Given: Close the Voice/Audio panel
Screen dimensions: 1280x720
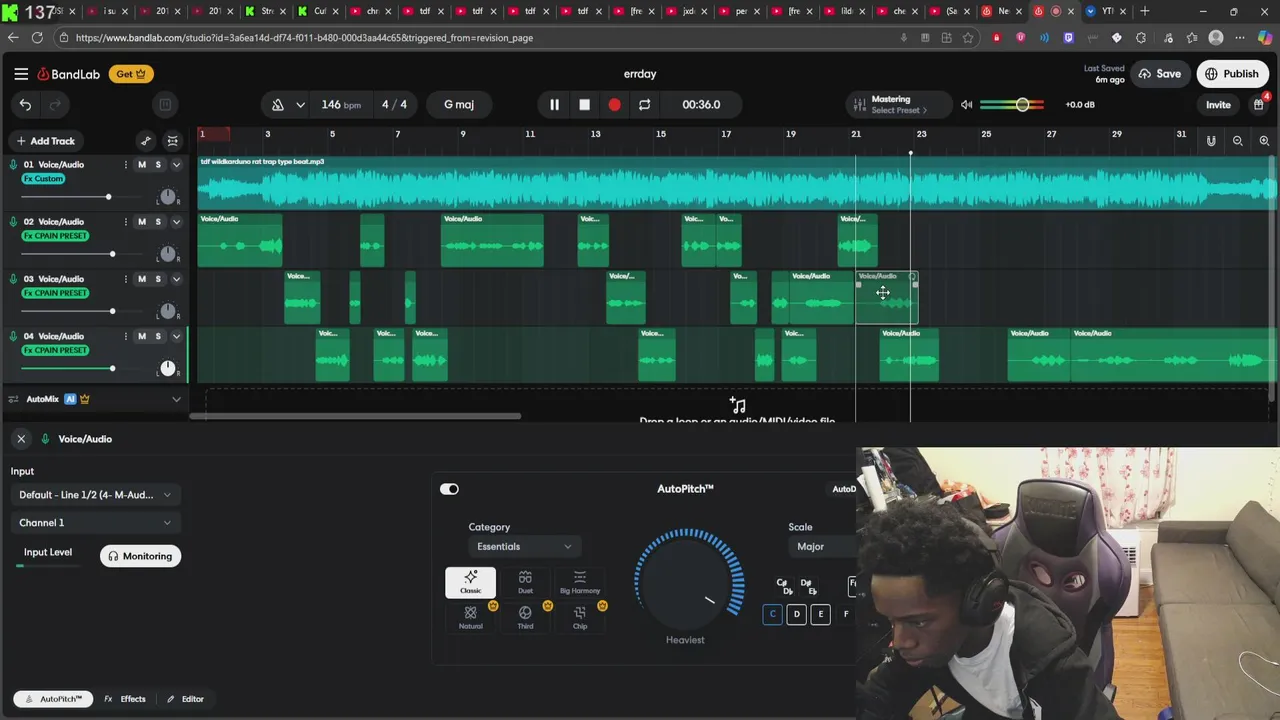Looking at the screenshot, I should [x=21, y=439].
